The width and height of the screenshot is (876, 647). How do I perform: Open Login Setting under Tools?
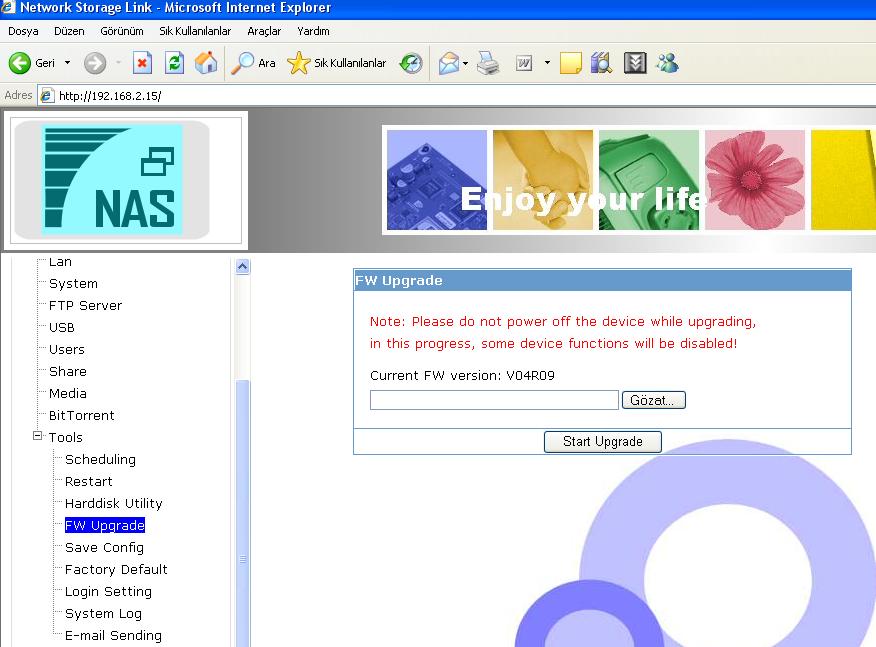click(x=108, y=592)
